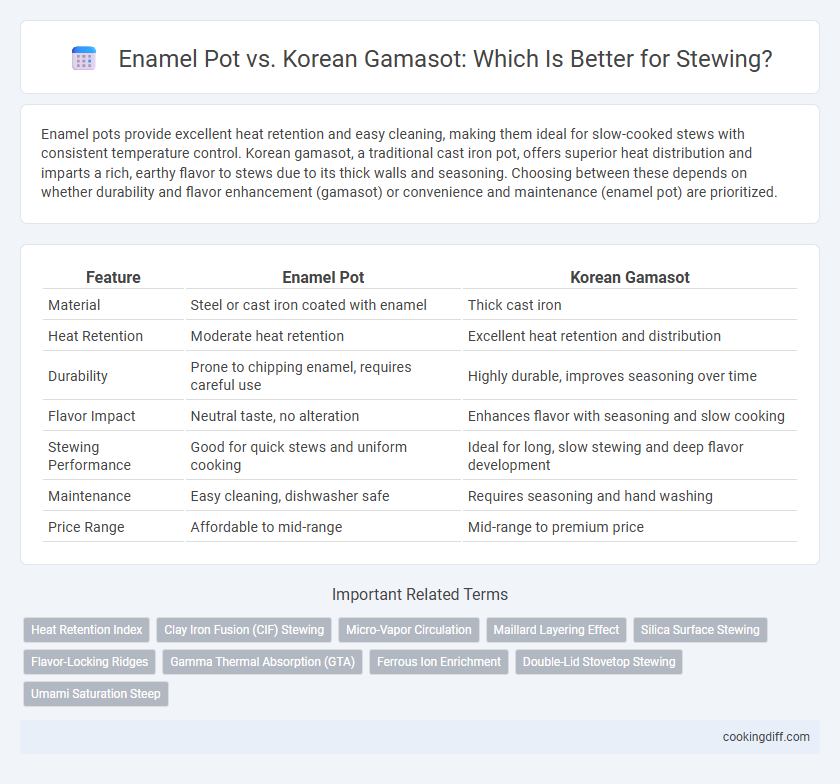Click 'Requires seasoning and hand washing' cell

(x=629, y=496)
